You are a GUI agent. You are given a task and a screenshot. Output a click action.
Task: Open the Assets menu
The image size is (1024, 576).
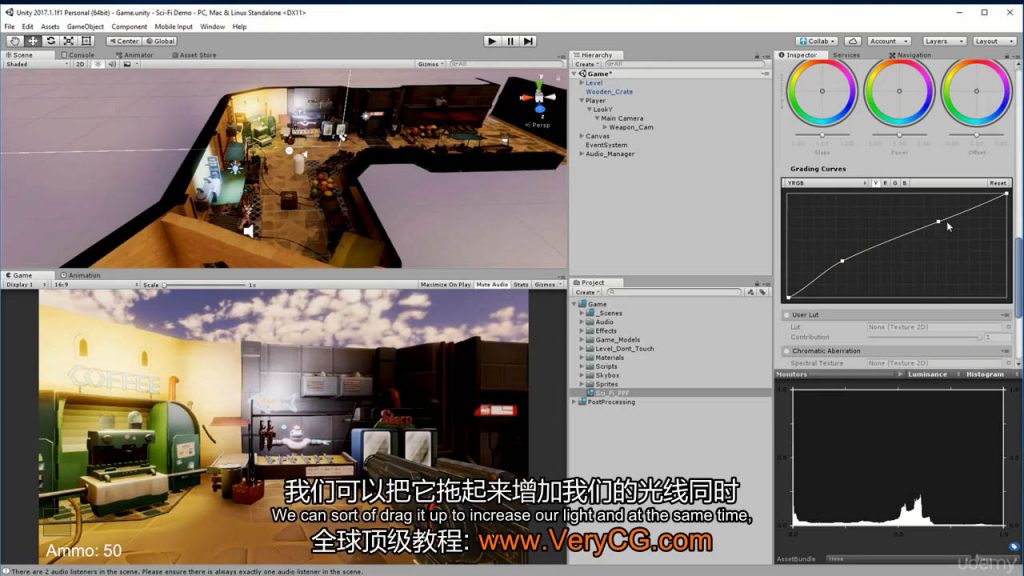tap(50, 27)
